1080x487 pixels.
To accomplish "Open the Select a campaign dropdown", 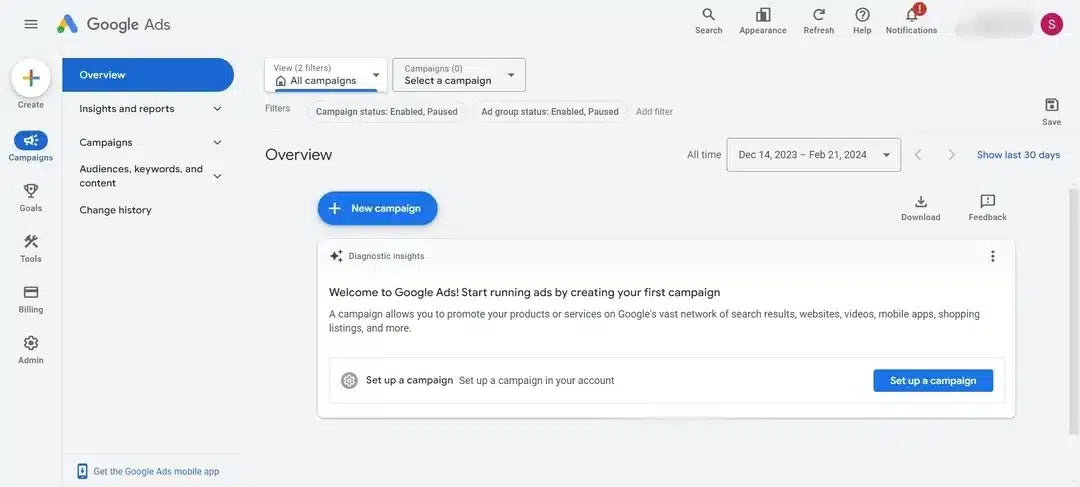I will tap(459, 74).
